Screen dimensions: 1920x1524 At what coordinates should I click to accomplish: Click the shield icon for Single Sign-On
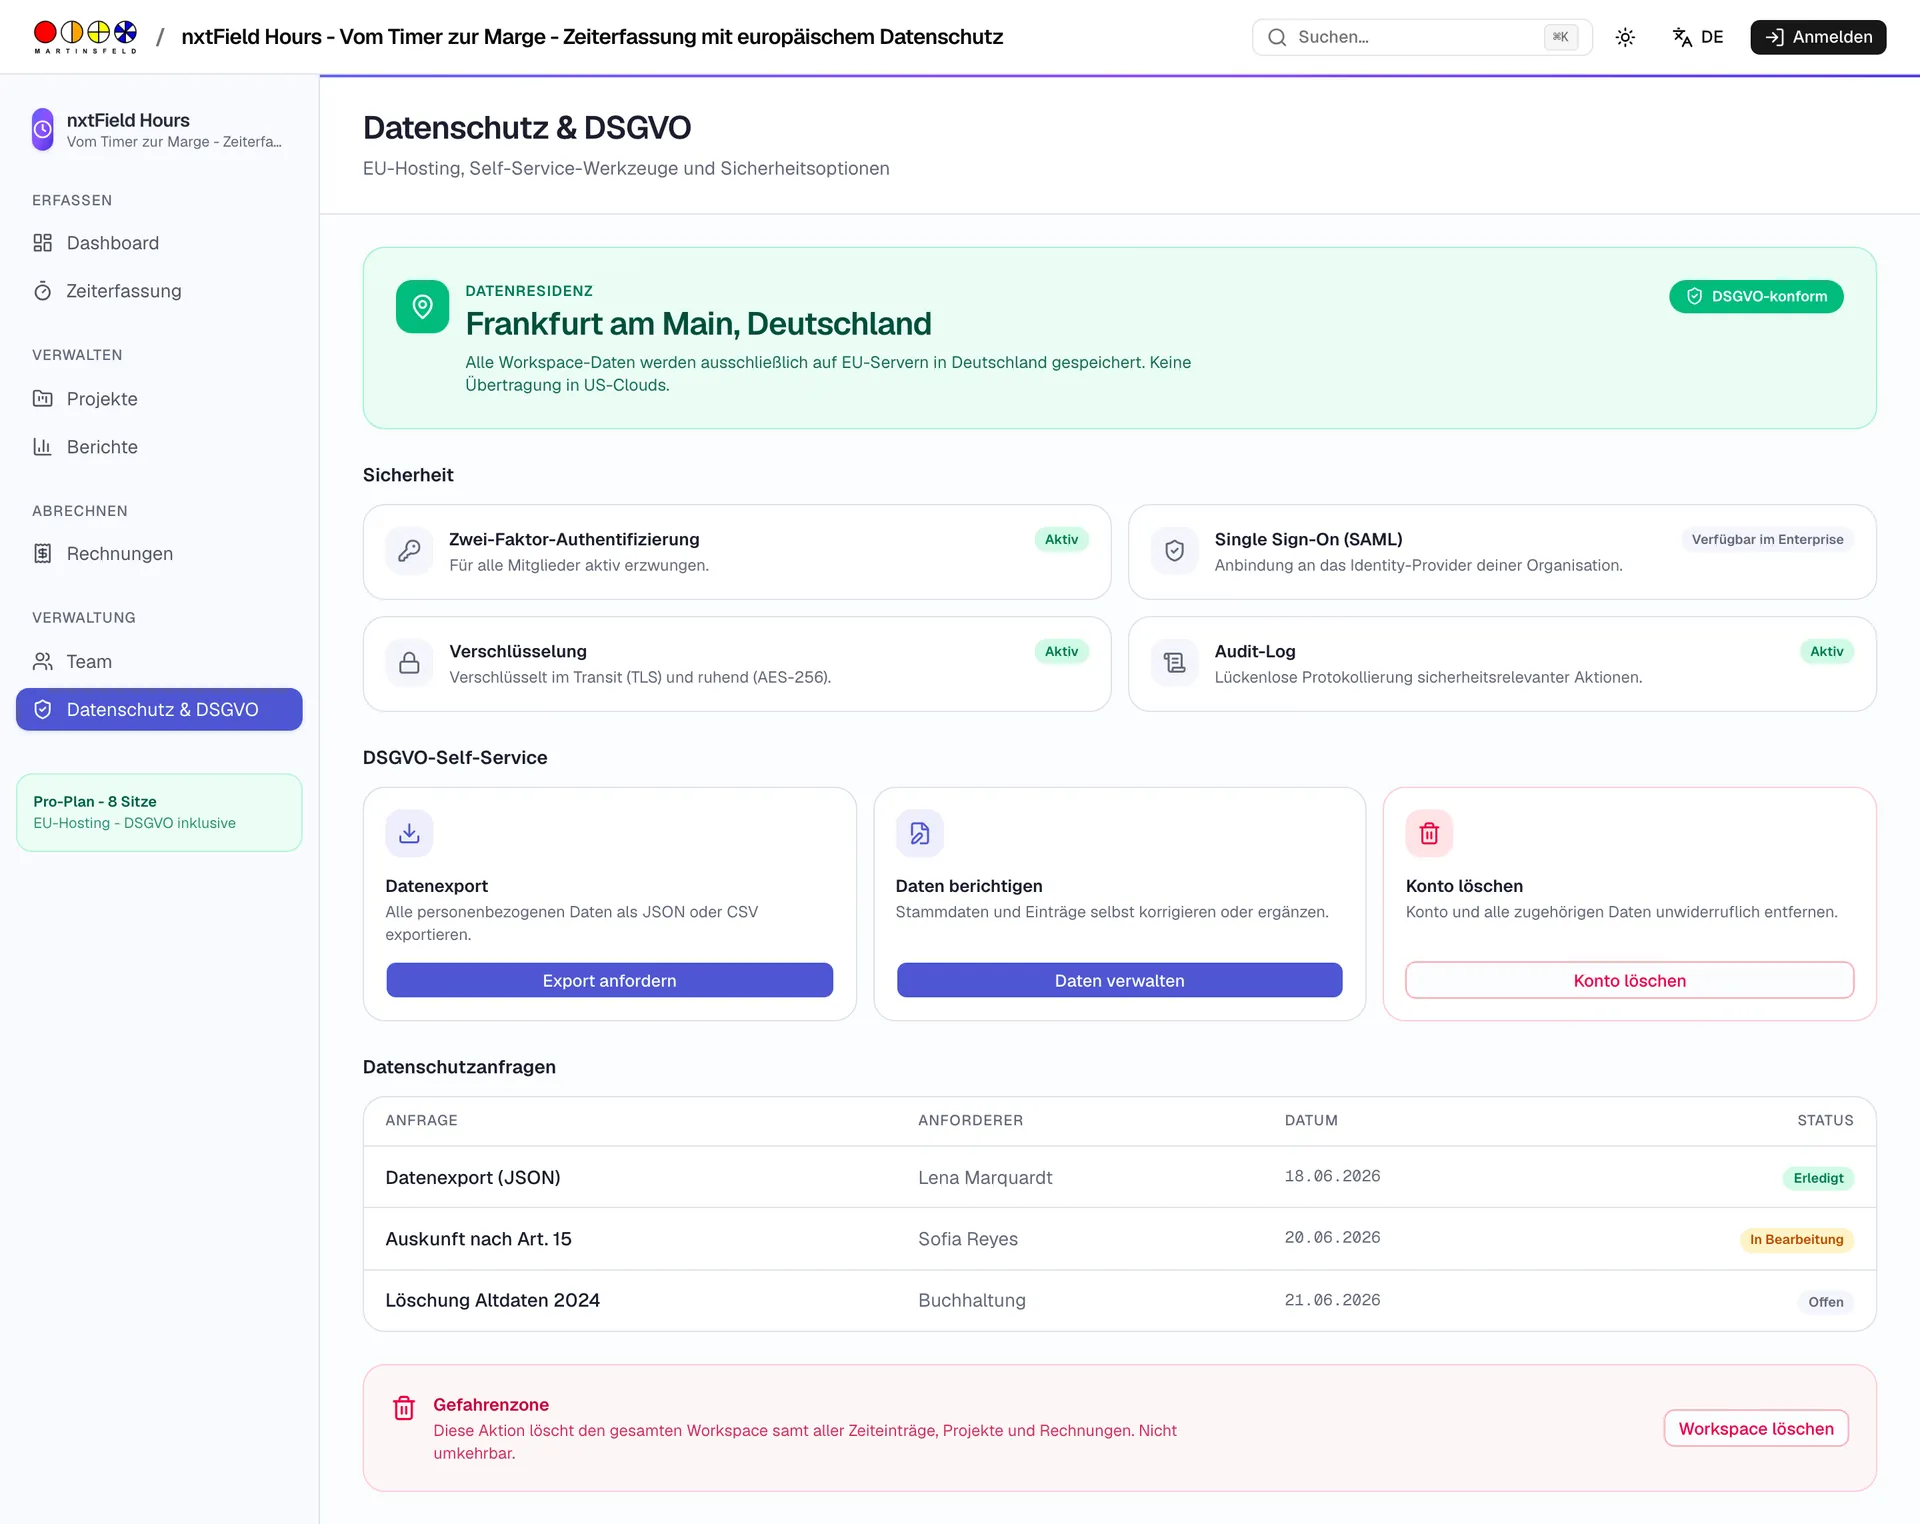tap(1175, 551)
